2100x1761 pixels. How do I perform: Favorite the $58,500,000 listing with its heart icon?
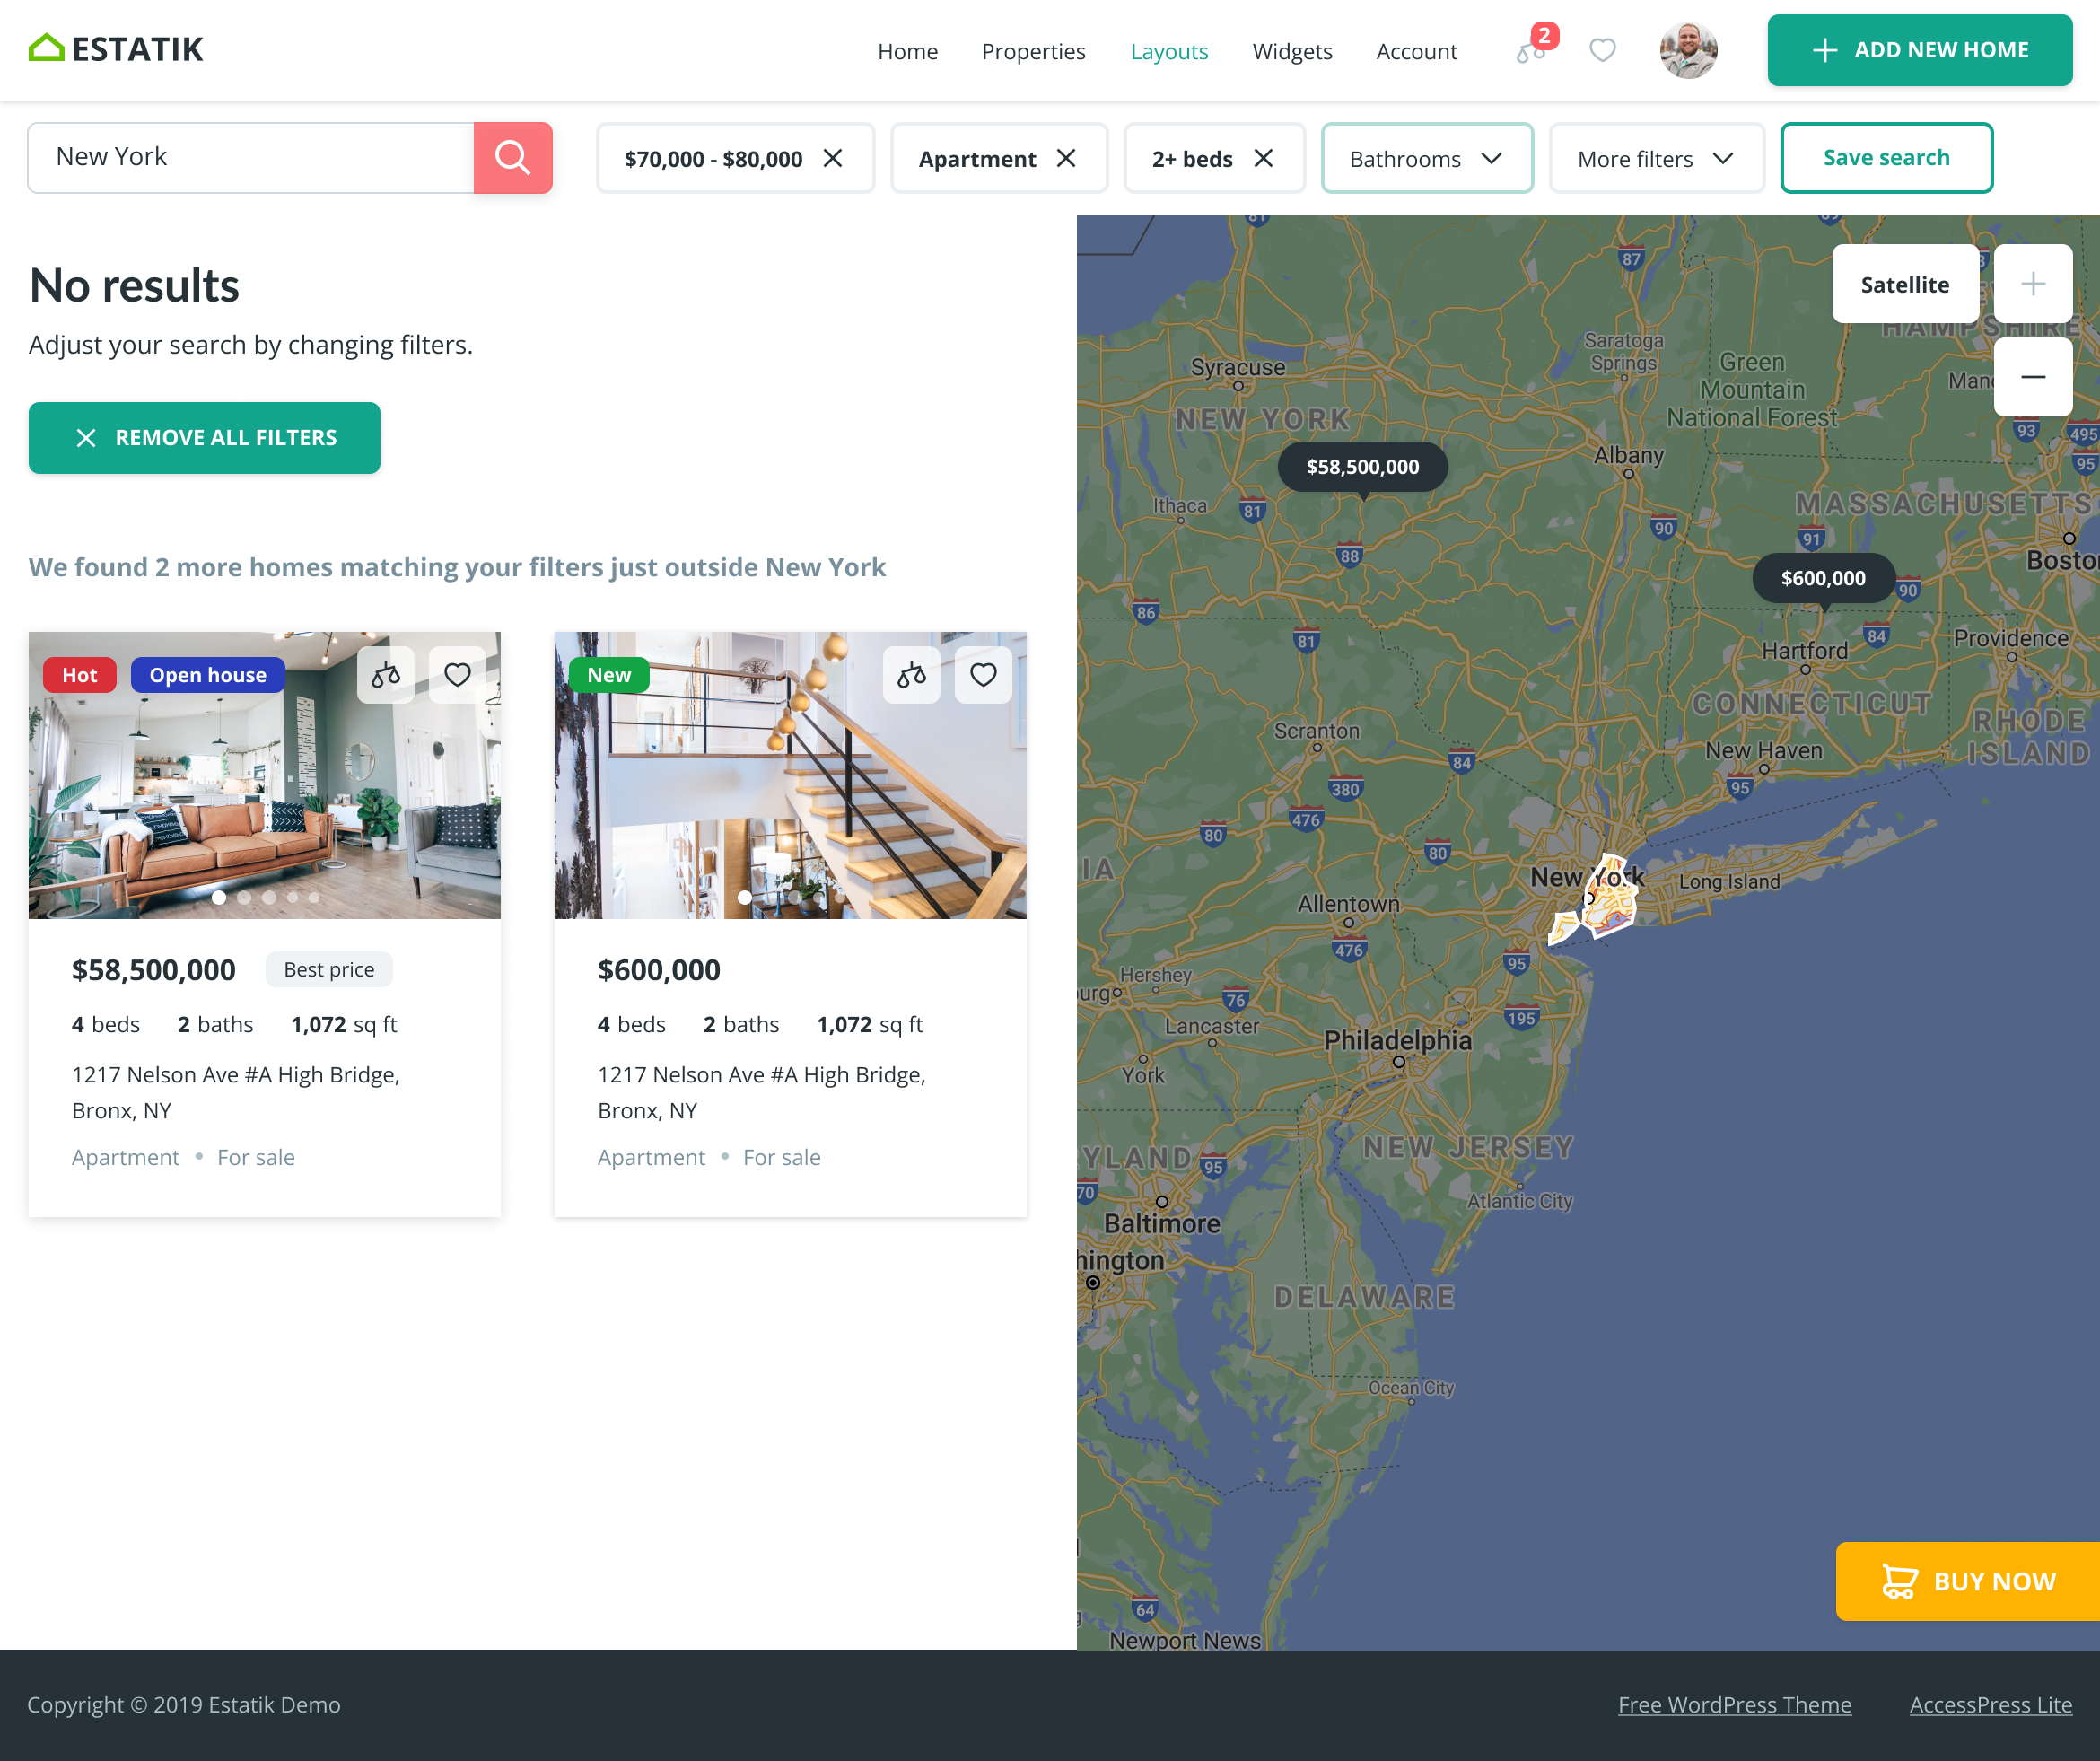[x=458, y=675]
